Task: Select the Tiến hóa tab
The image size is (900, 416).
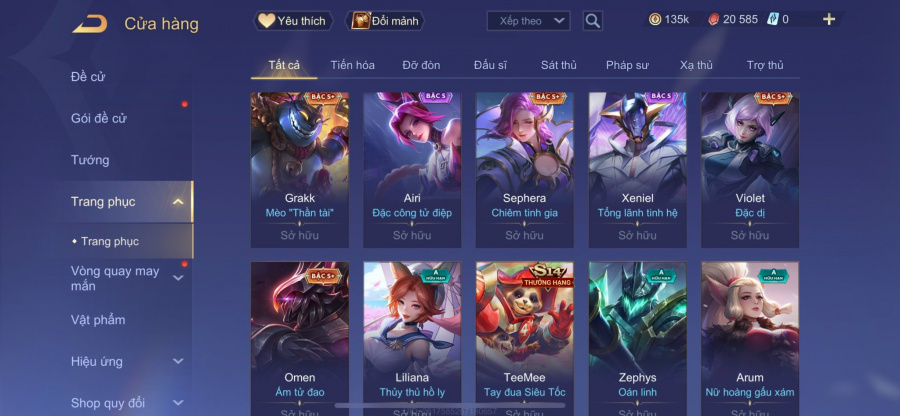Action: point(352,65)
